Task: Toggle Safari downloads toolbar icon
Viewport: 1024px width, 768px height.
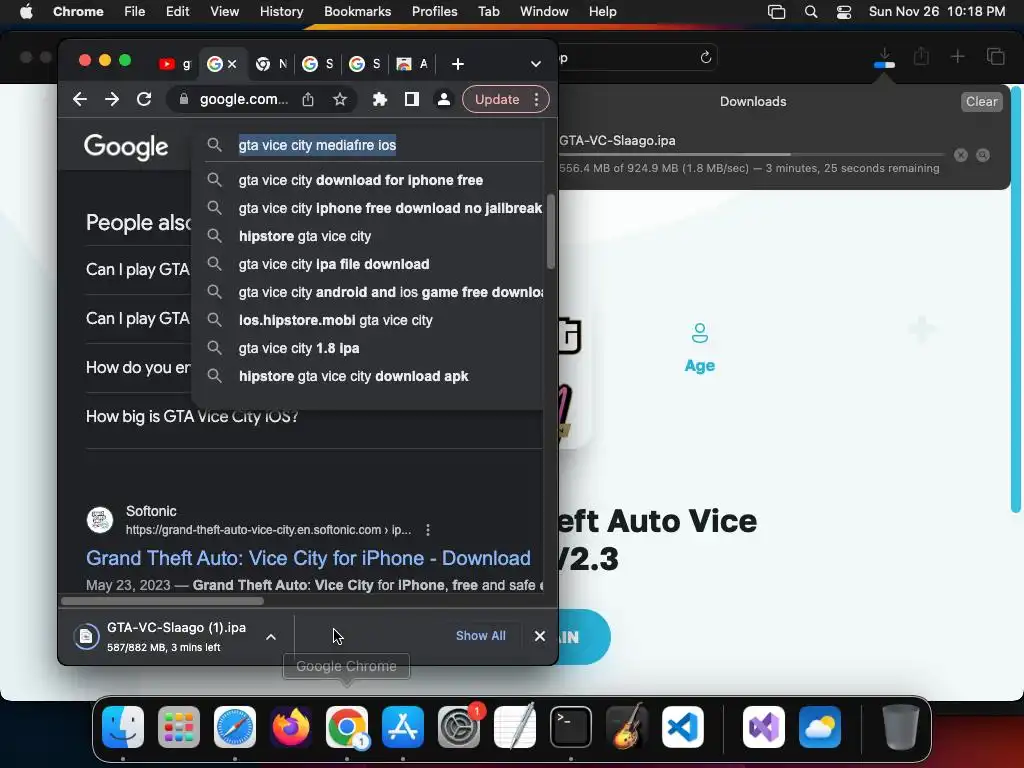Action: [x=884, y=57]
